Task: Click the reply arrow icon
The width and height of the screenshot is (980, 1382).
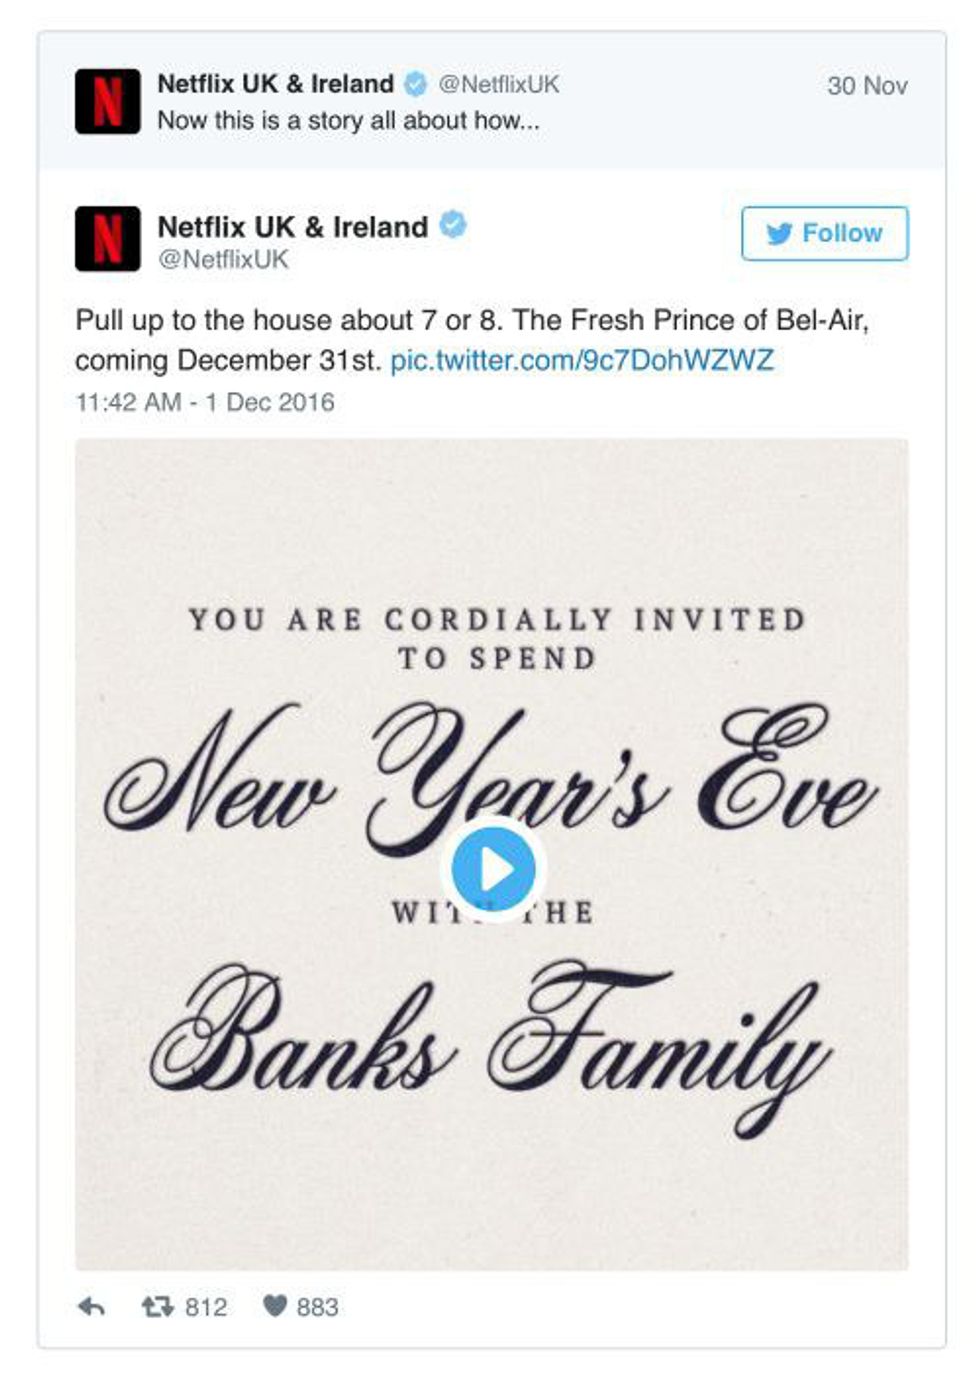Action: point(91,1306)
